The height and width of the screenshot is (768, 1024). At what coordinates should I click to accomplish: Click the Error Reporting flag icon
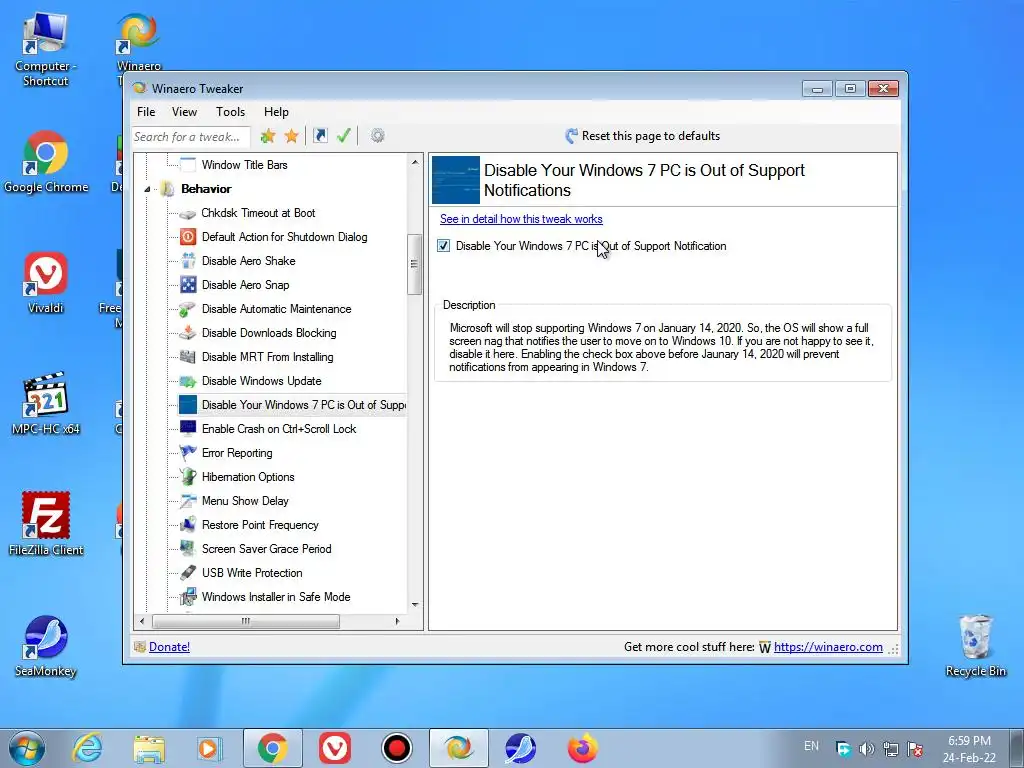pos(188,453)
